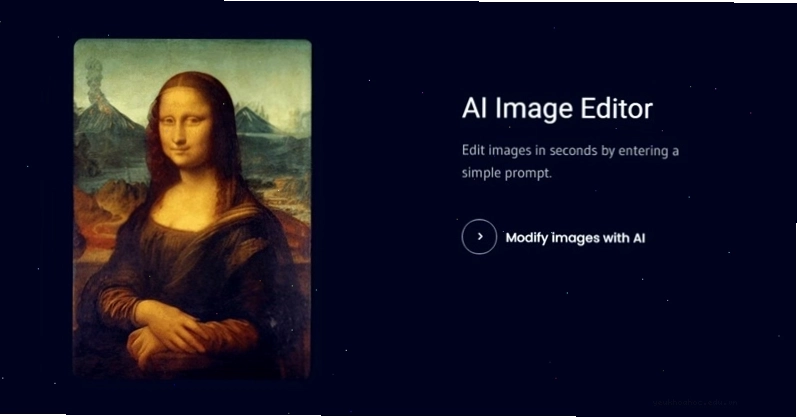Click the yeukhoahoc.edu.vn watermark text
797x419 pixels.
[x=694, y=402]
